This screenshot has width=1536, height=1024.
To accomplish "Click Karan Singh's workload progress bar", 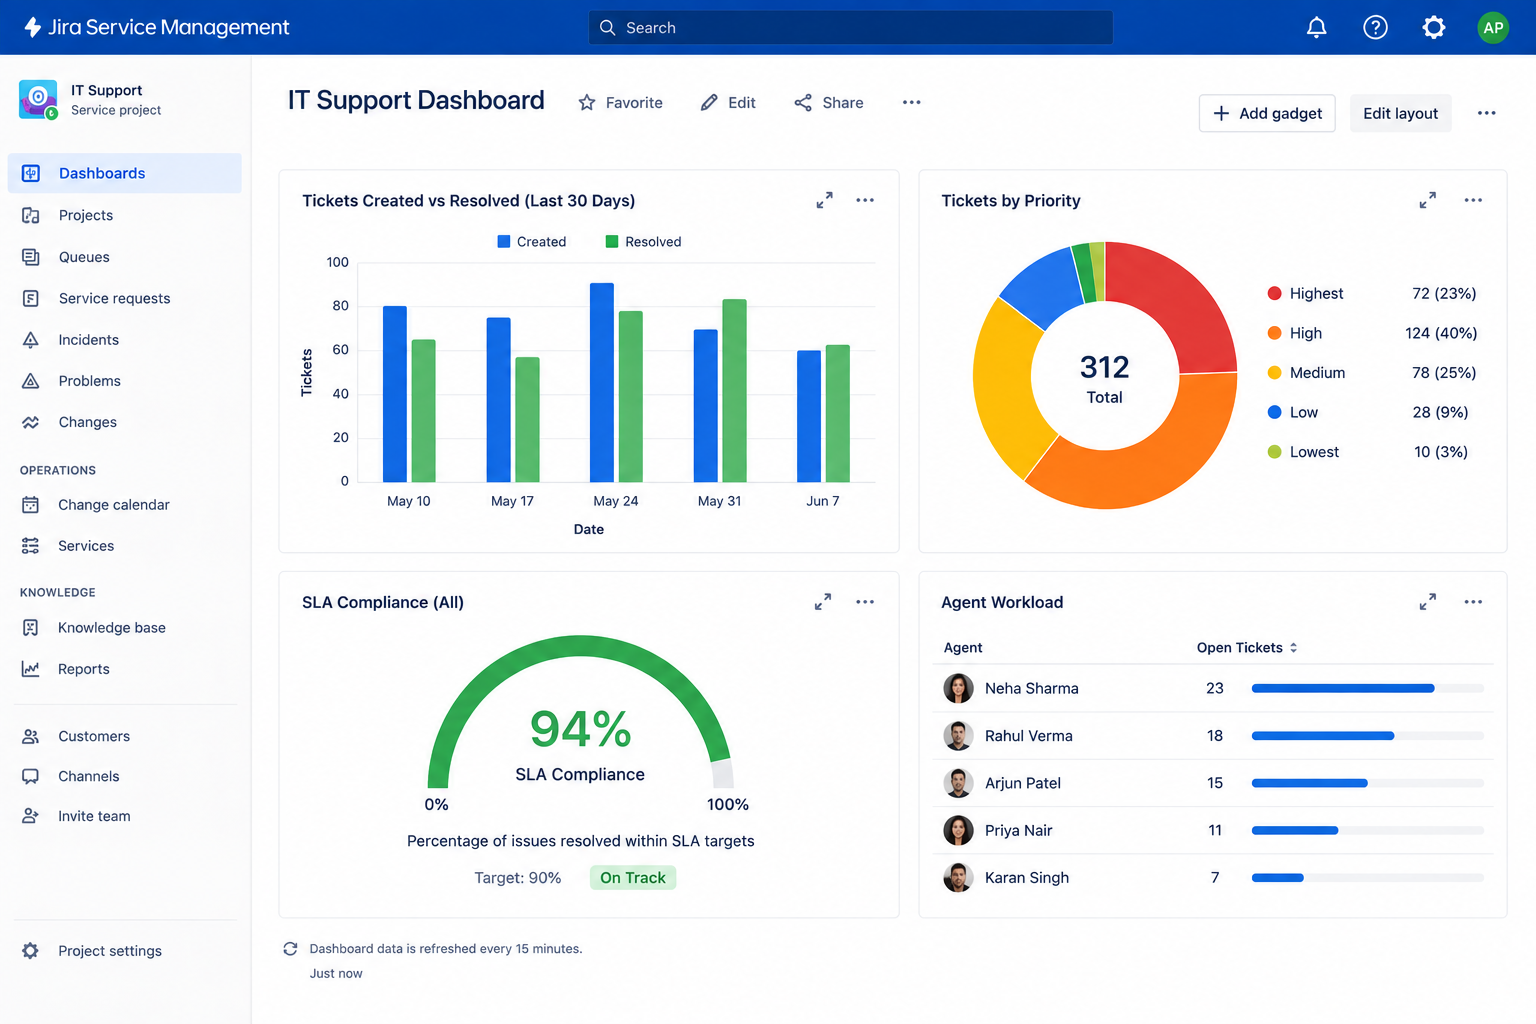I will pyautogui.click(x=1367, y=878).
